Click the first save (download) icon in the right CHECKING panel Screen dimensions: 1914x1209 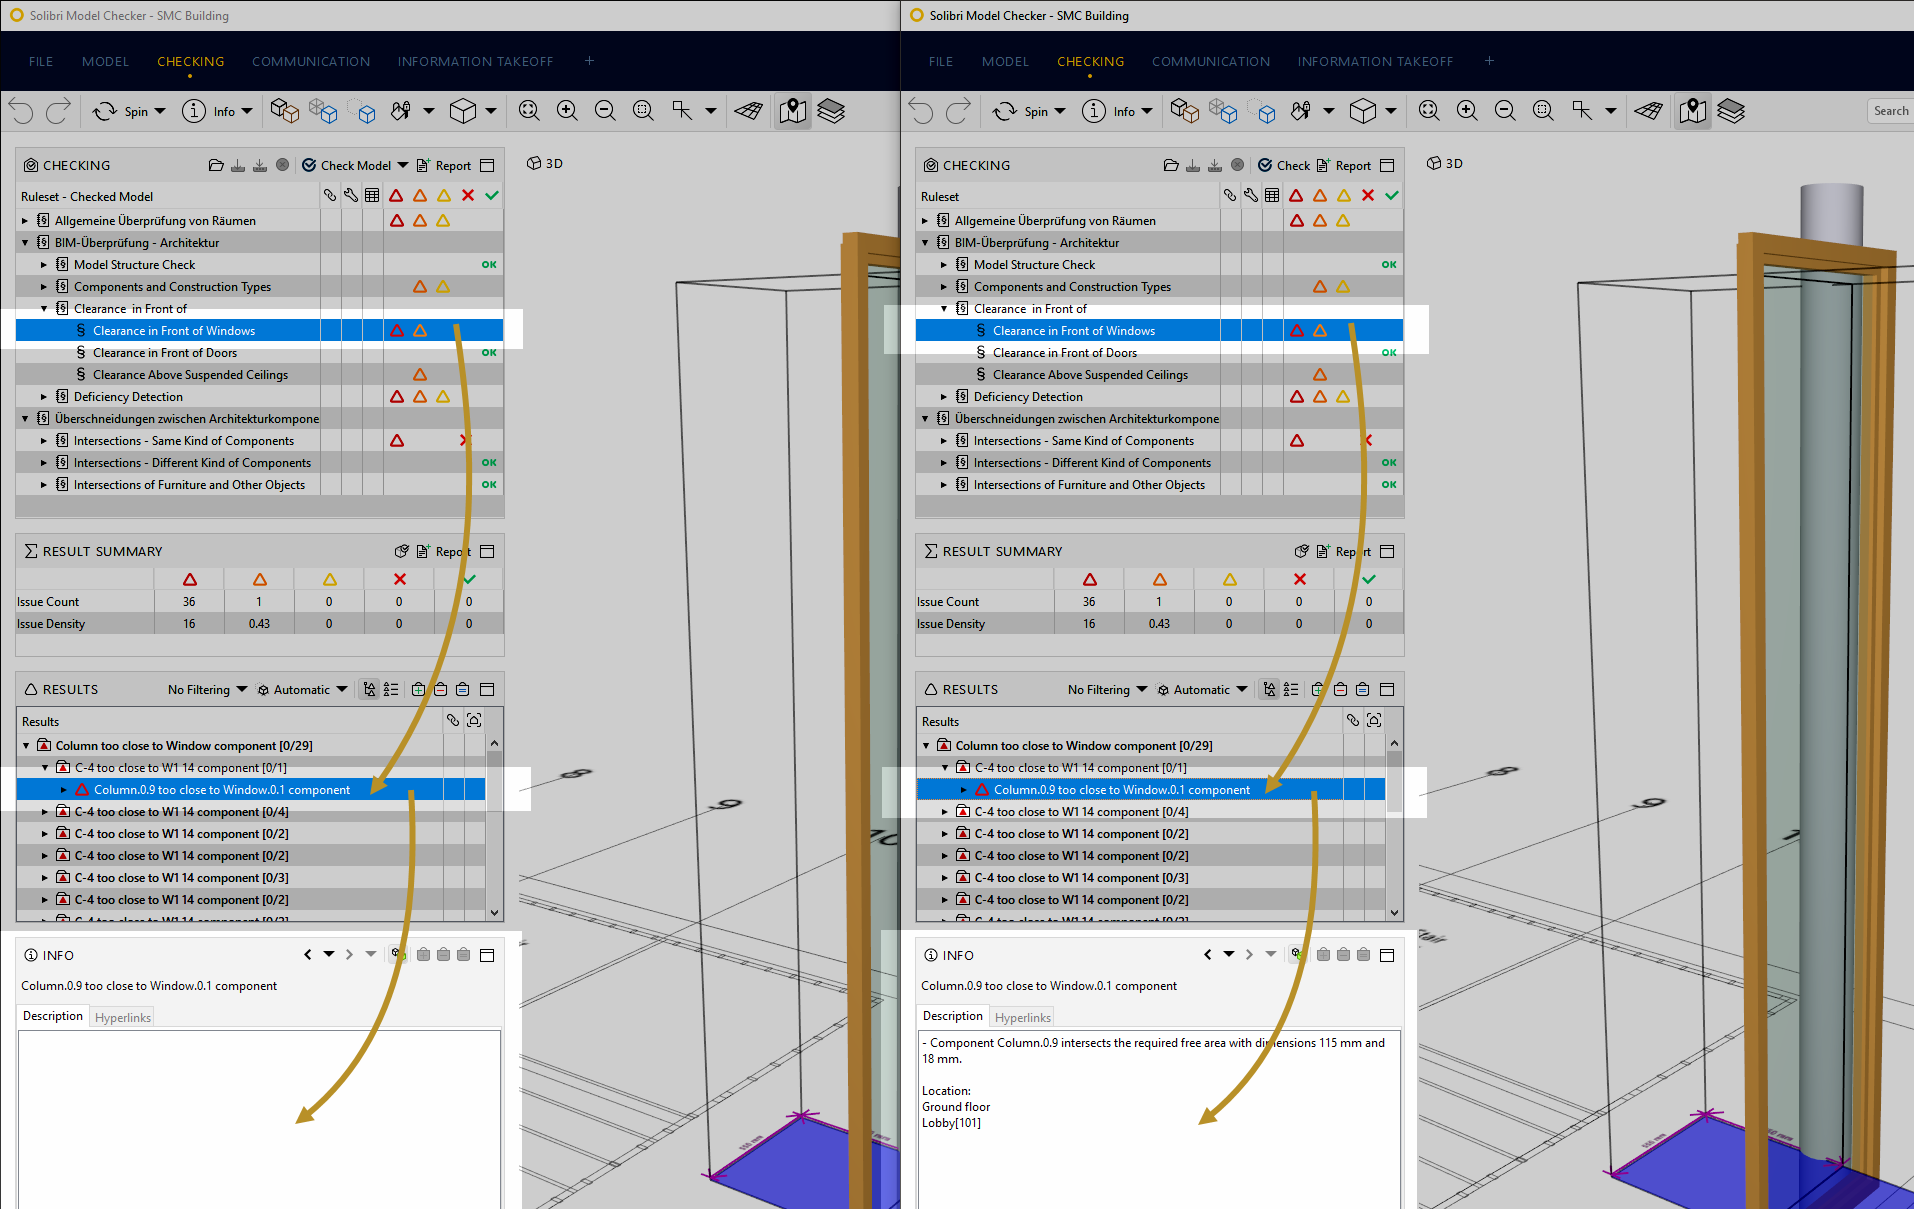click(x=1193, y=165)
